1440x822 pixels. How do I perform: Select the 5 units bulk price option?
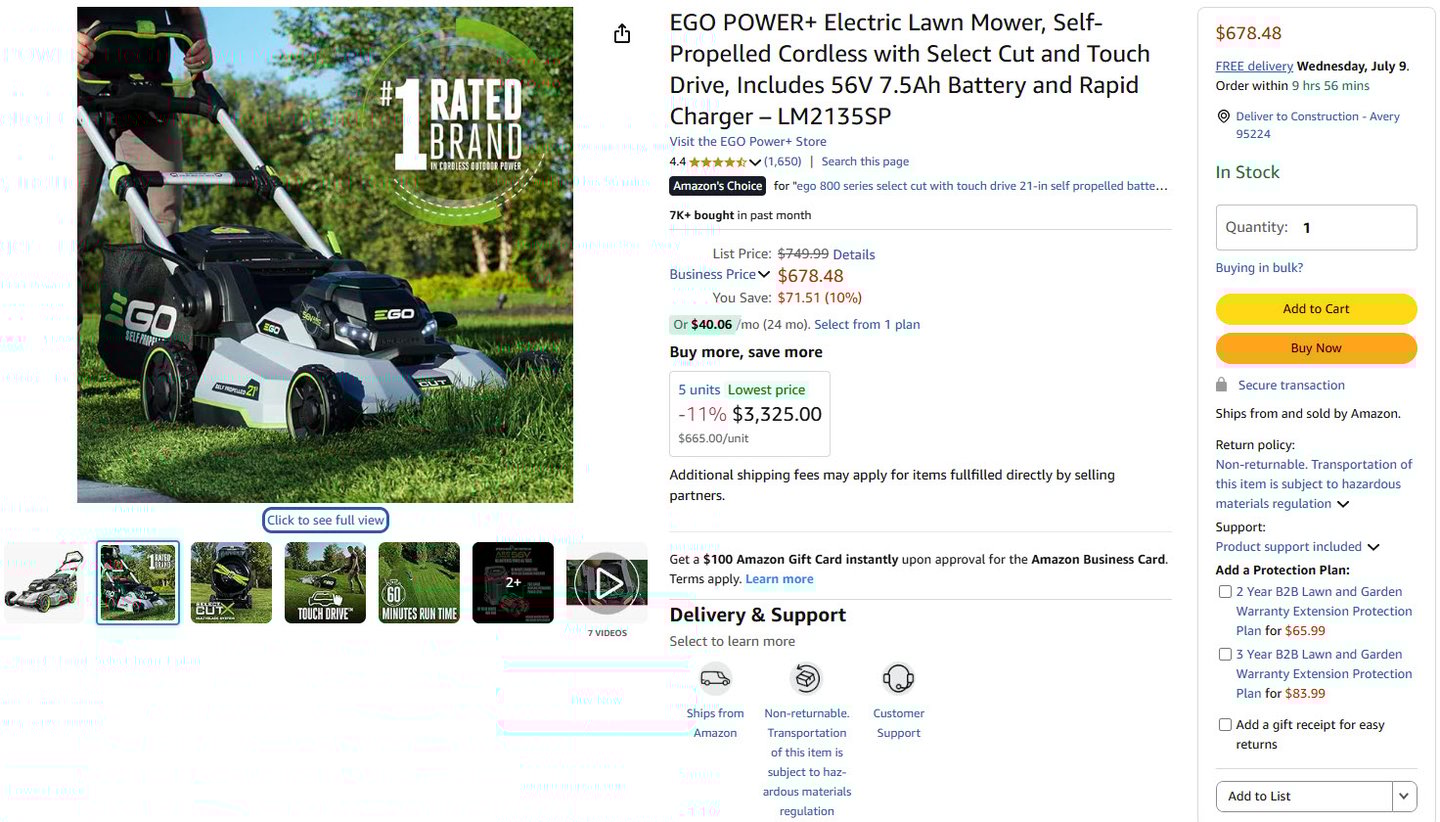(x=749, y=414)
